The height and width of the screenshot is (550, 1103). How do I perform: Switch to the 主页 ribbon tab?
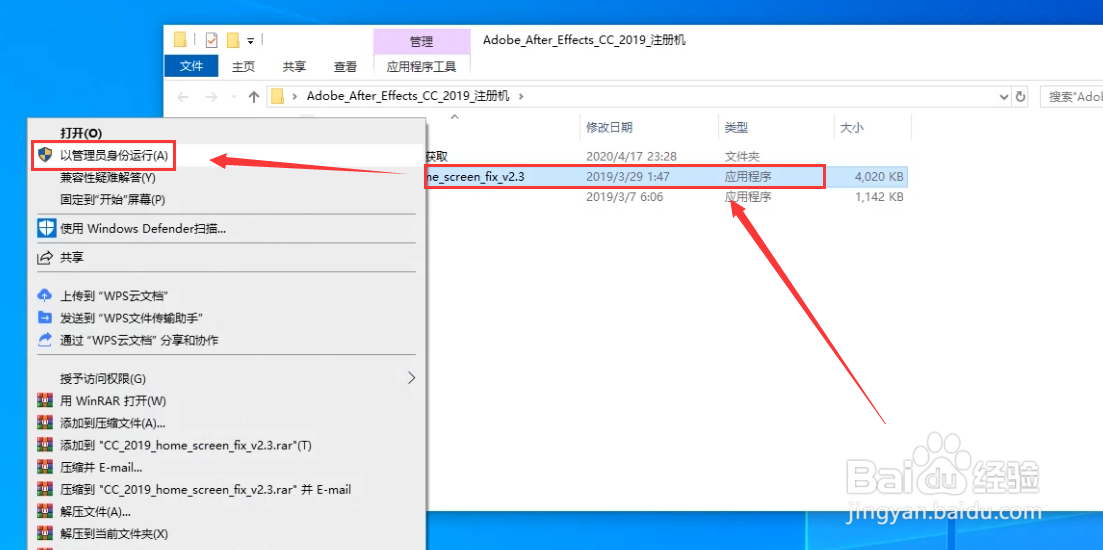(x=243, y=67)
